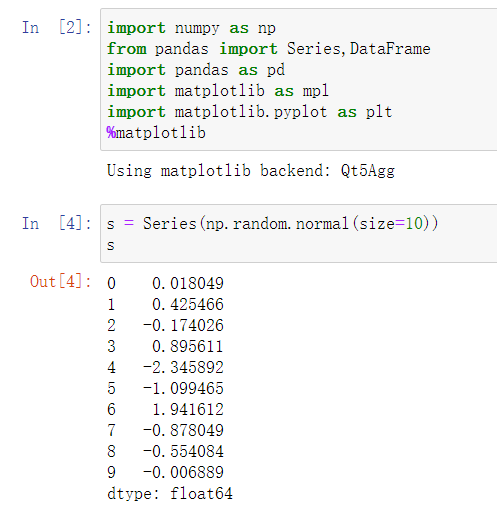Click the 'from pandas import Series,DataFrame' line
The image size is (497, 513).
click(x=269, y=49)
